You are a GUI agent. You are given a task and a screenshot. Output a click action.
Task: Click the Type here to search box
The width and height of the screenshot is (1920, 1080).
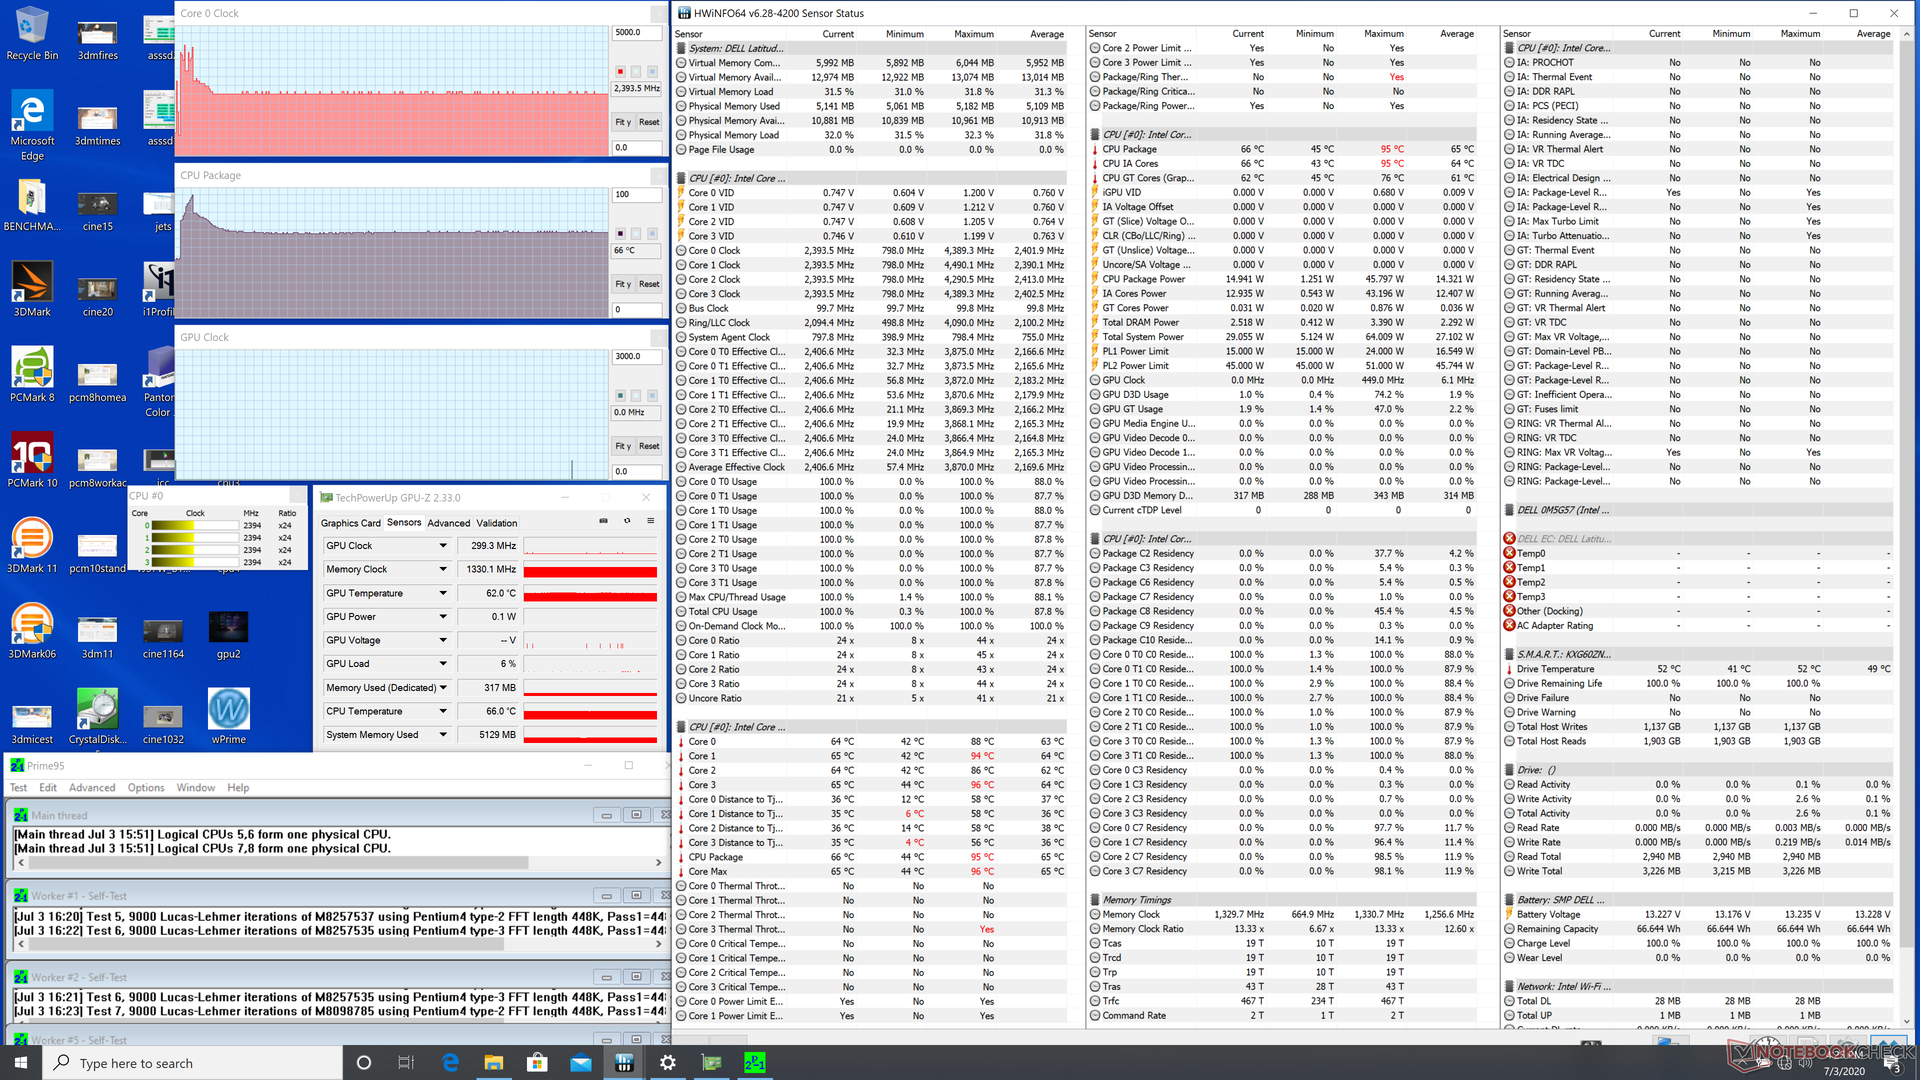[x=193, y=1063]
